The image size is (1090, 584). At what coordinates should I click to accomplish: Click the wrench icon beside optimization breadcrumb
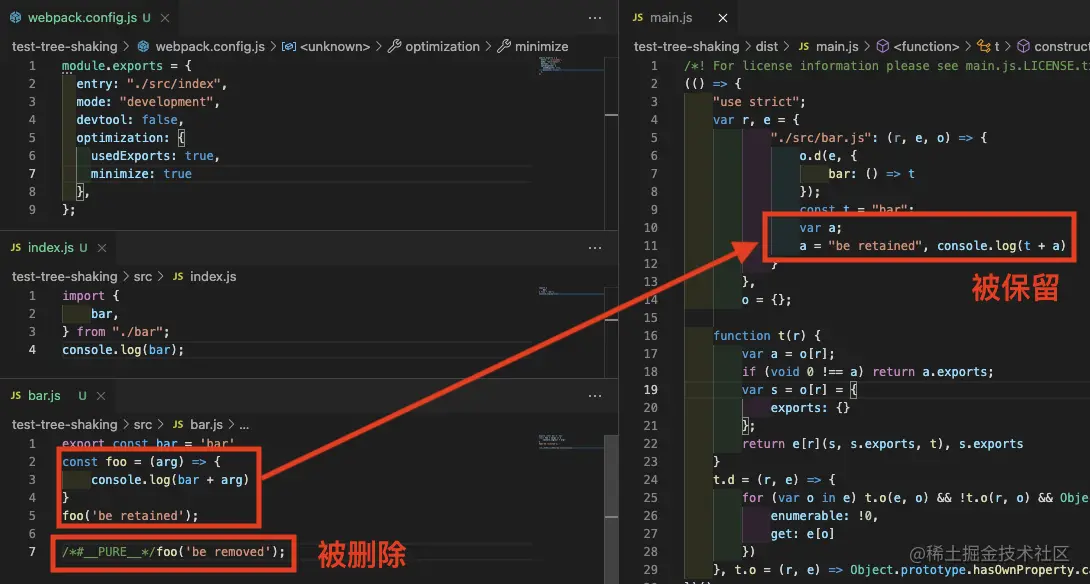coord(394,46)
